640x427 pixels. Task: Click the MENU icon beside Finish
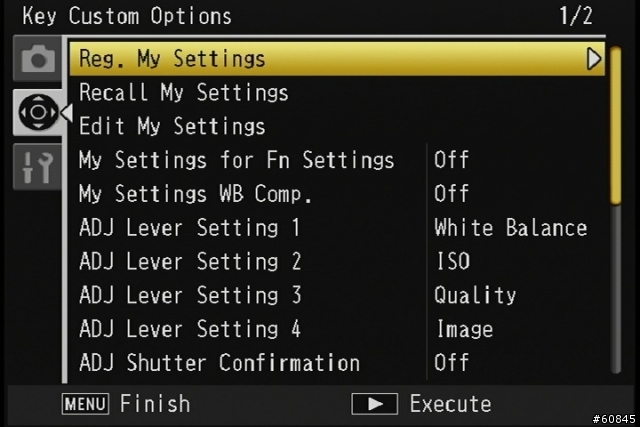[x=85, y=404]
